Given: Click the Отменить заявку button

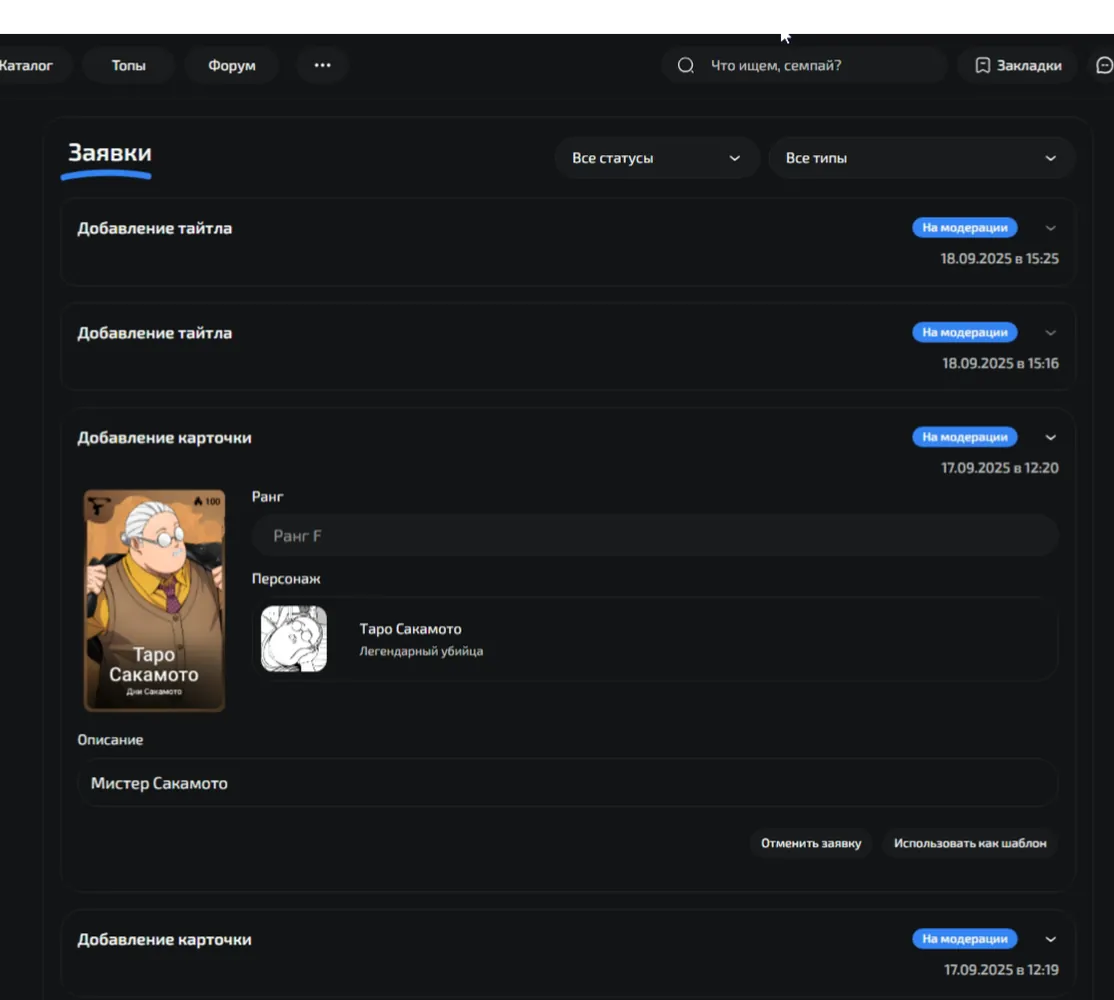Looking at the screenshot, I should click(x=811, y=843).
